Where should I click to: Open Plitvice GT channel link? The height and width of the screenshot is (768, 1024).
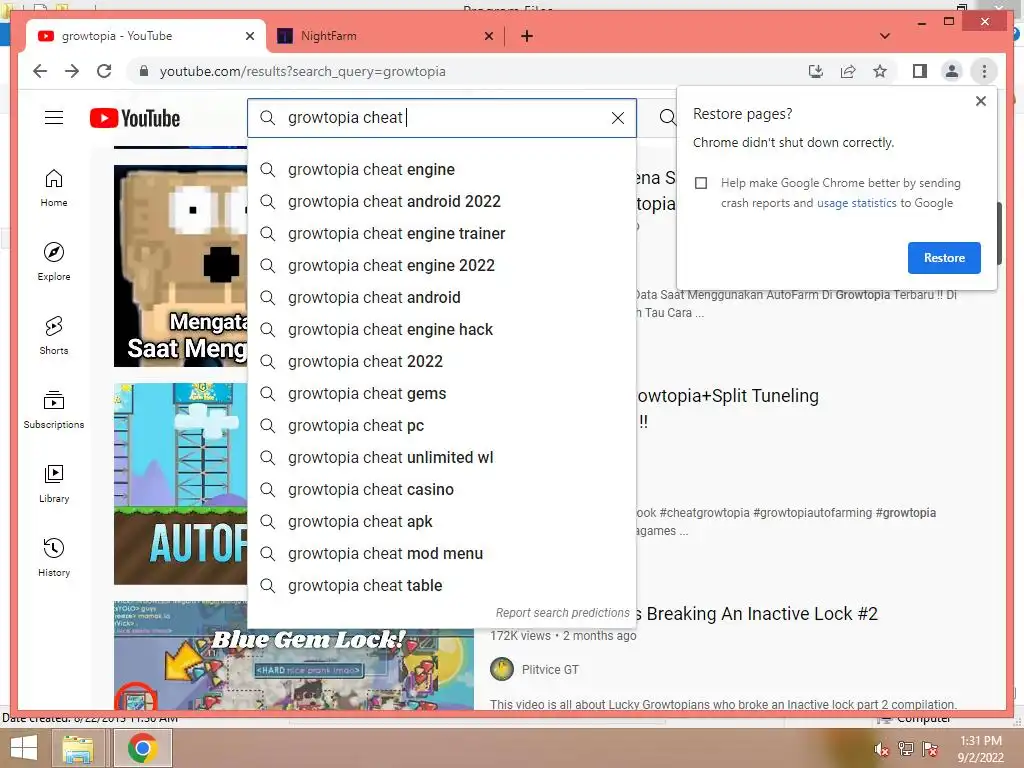(x=550, y=669)
